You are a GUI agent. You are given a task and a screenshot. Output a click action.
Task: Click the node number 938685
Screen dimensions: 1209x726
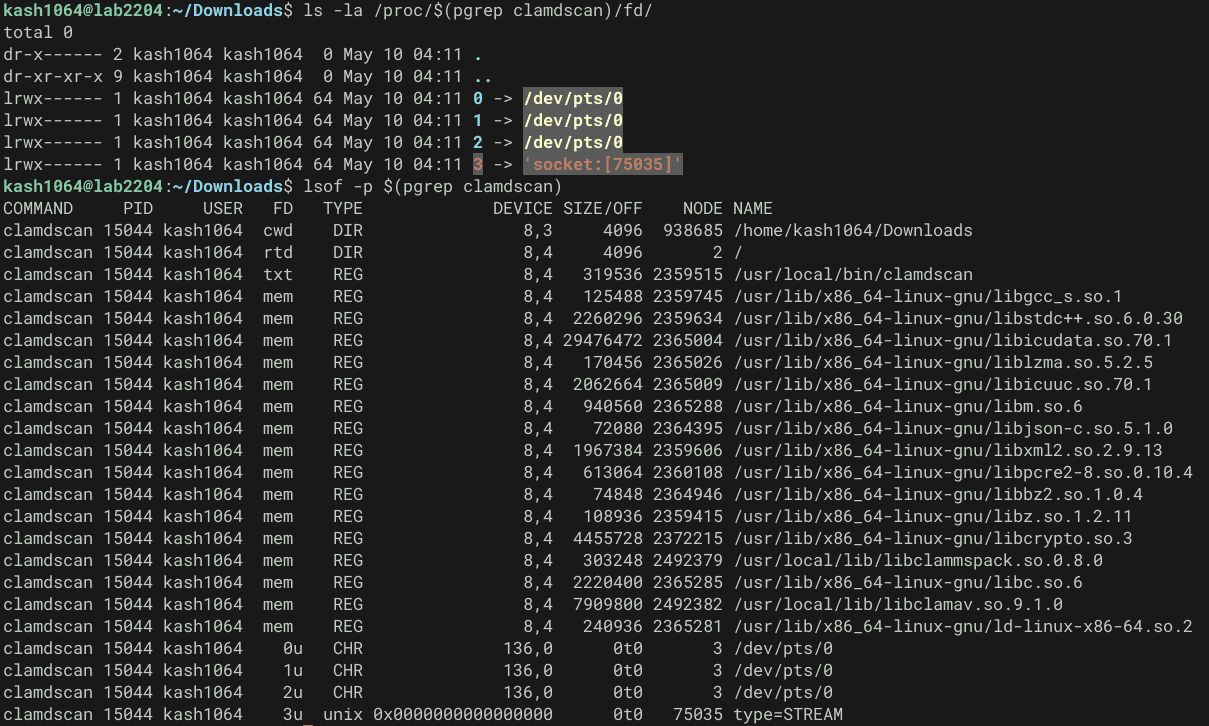(693, 230)
